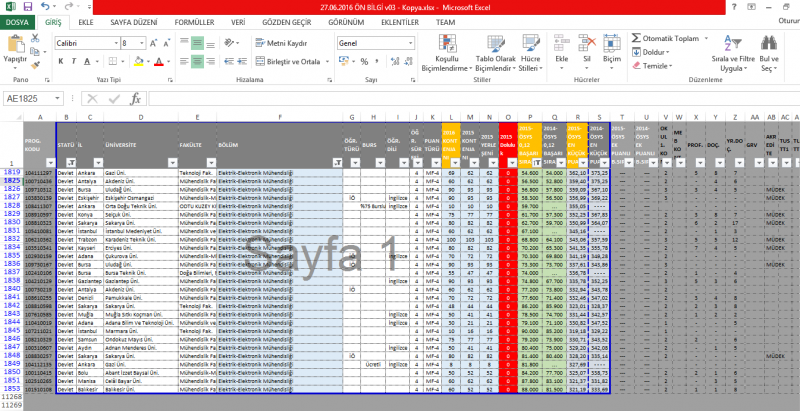Viewport: 800px width, 411px height.
Task: Switch to FORMÜLLER tab
Action: click(194, 22)
